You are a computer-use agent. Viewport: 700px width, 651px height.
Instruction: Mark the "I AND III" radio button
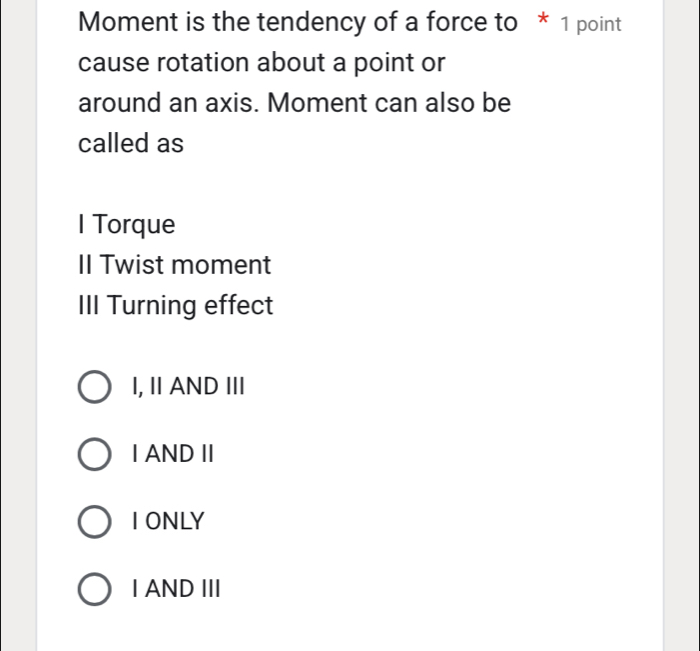point(94,588)
